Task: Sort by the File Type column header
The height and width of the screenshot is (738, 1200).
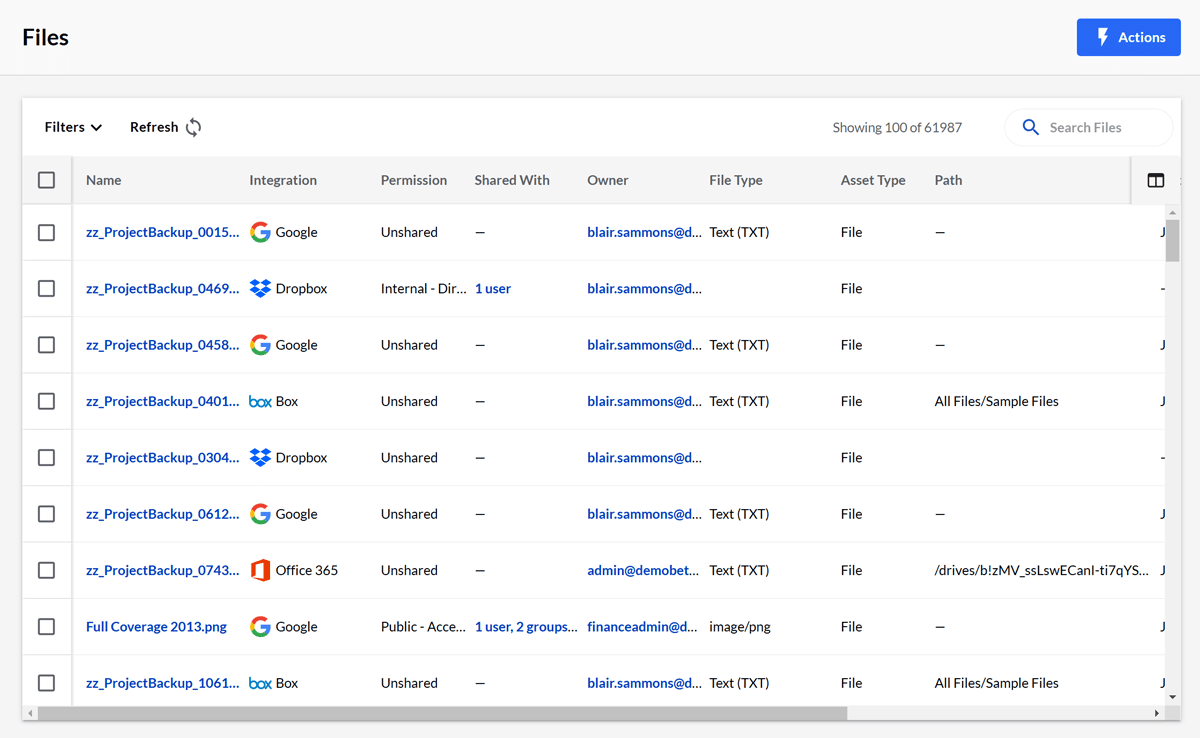Action: [735, 180]
